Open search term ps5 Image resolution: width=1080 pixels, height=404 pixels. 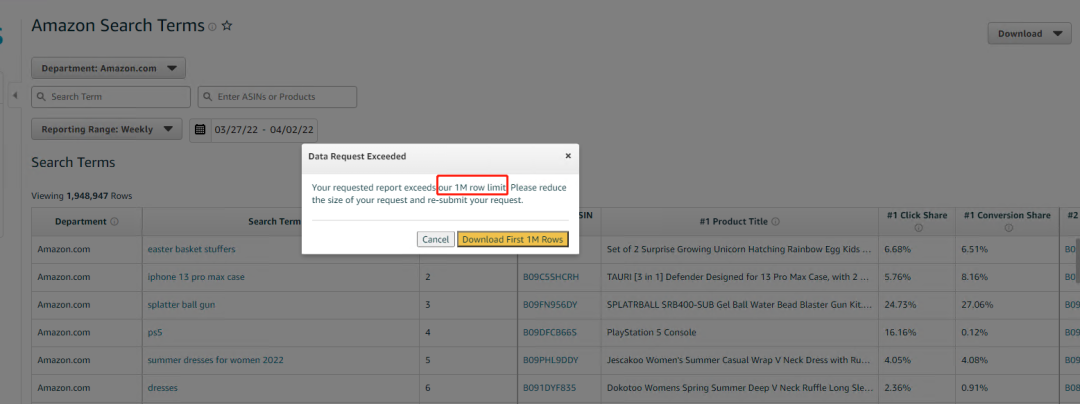(155, 332)
